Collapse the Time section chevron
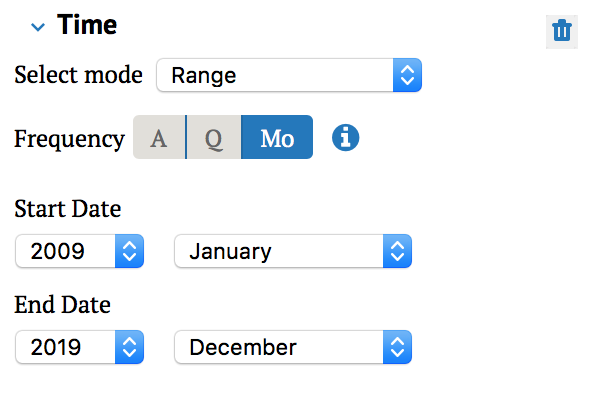592x396 pixels. coord(38,27)
